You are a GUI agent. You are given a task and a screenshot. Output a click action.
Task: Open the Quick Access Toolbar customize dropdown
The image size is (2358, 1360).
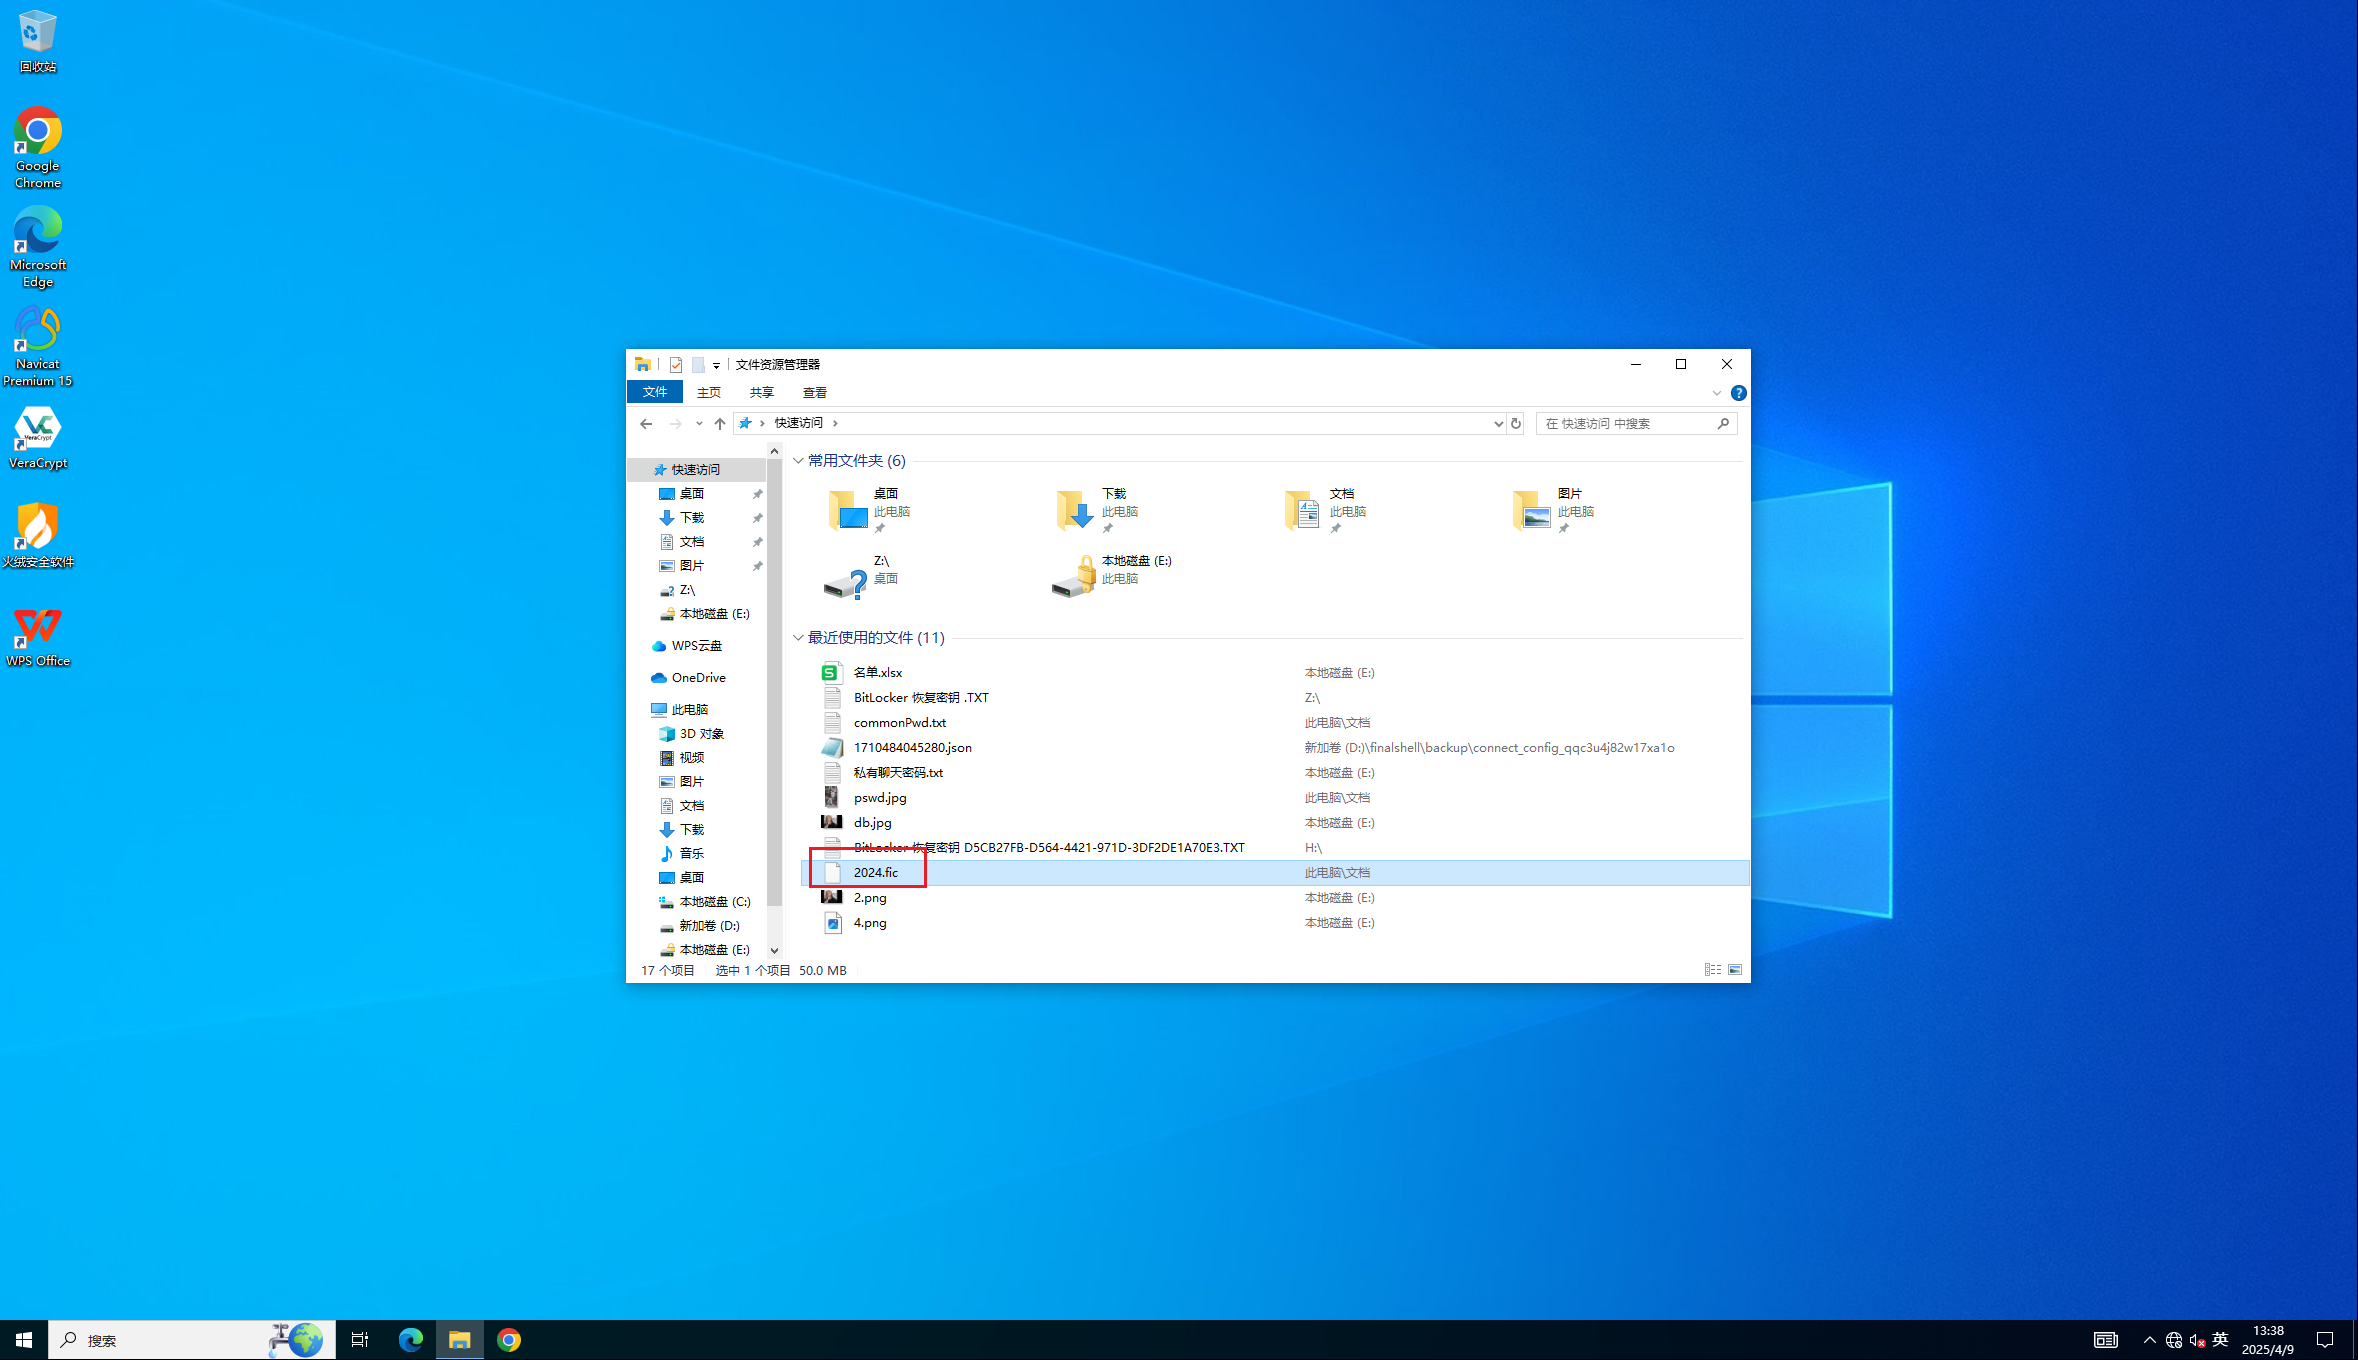716,366
